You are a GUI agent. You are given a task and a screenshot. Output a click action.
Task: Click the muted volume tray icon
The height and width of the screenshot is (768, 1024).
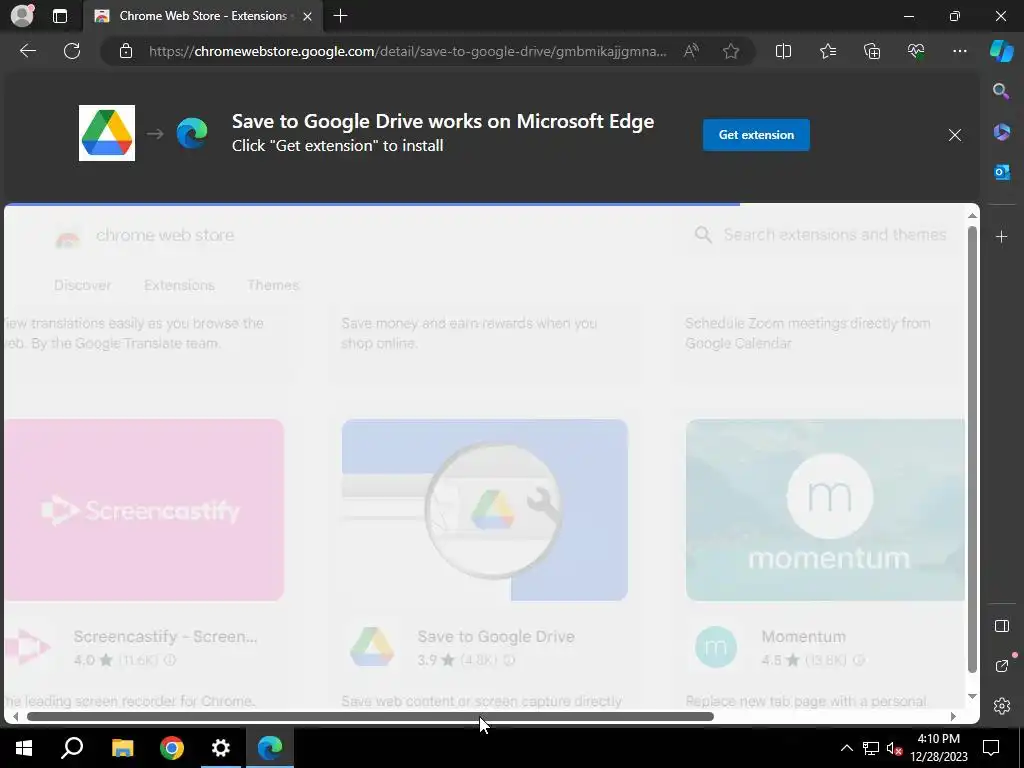coord(894,748)
